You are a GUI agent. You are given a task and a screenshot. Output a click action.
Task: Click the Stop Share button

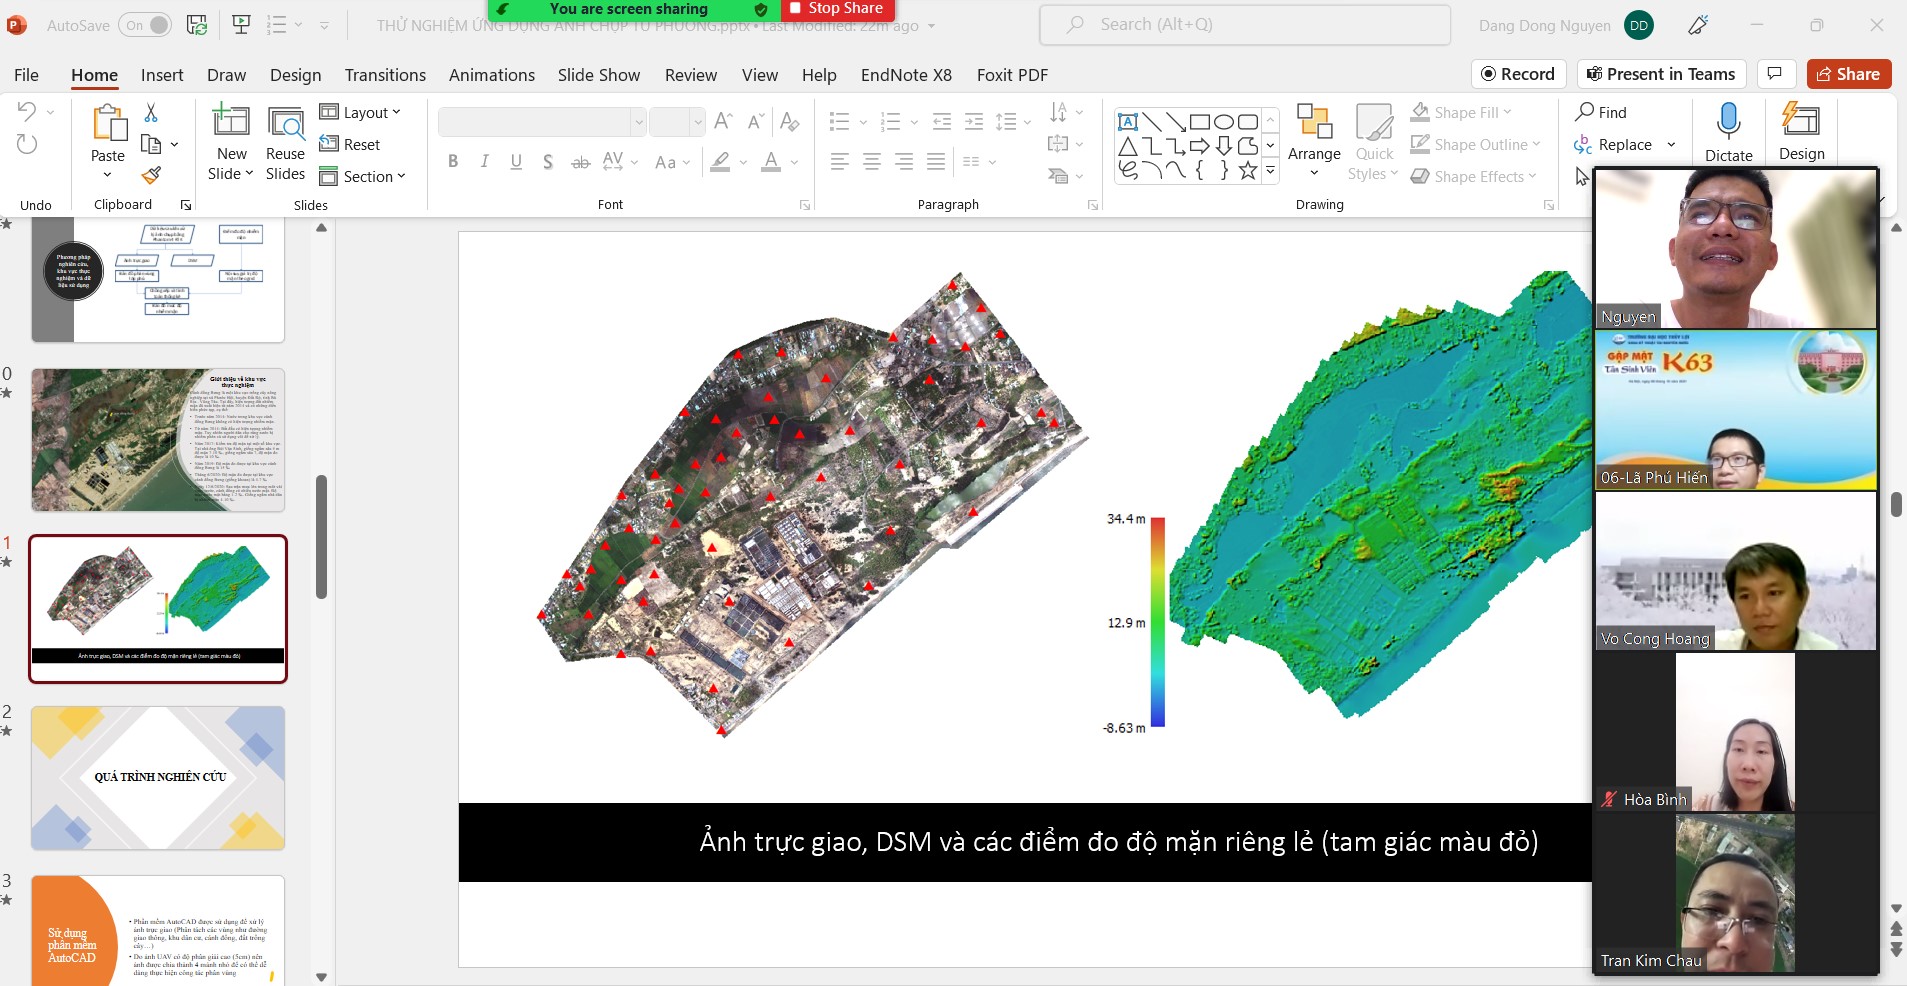coord(836,9)
